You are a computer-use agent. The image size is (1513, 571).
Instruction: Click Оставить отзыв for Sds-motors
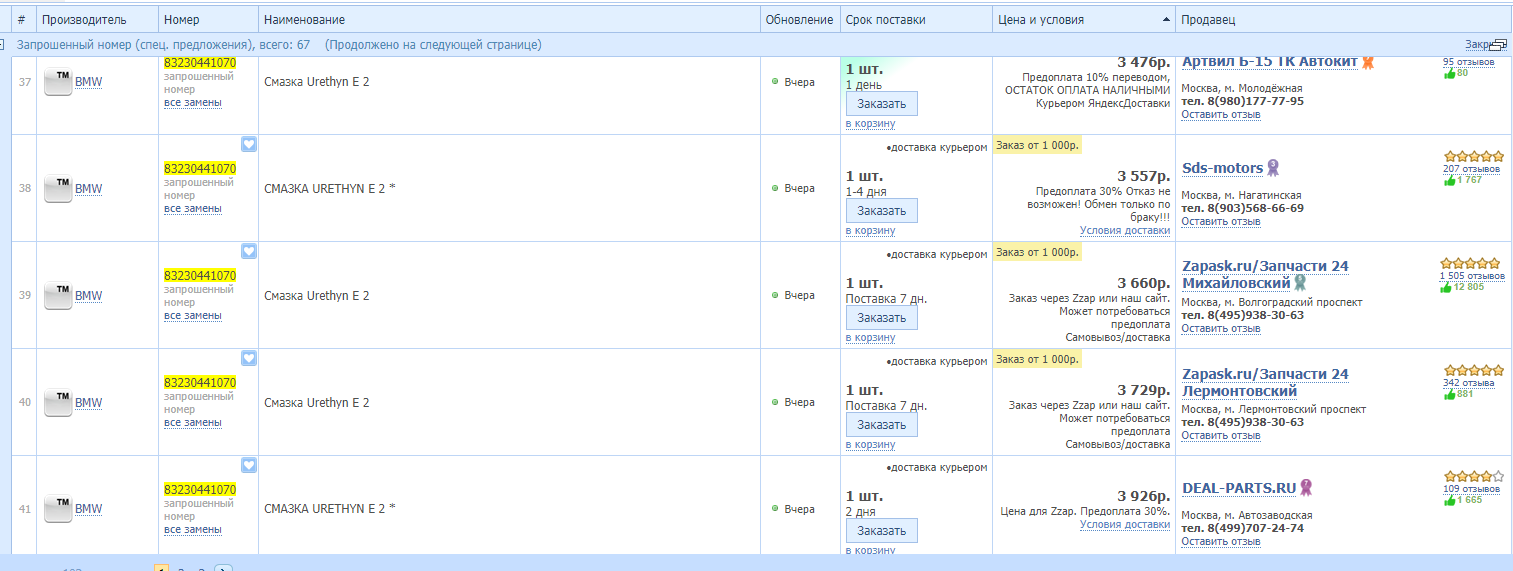point(1221,221)
